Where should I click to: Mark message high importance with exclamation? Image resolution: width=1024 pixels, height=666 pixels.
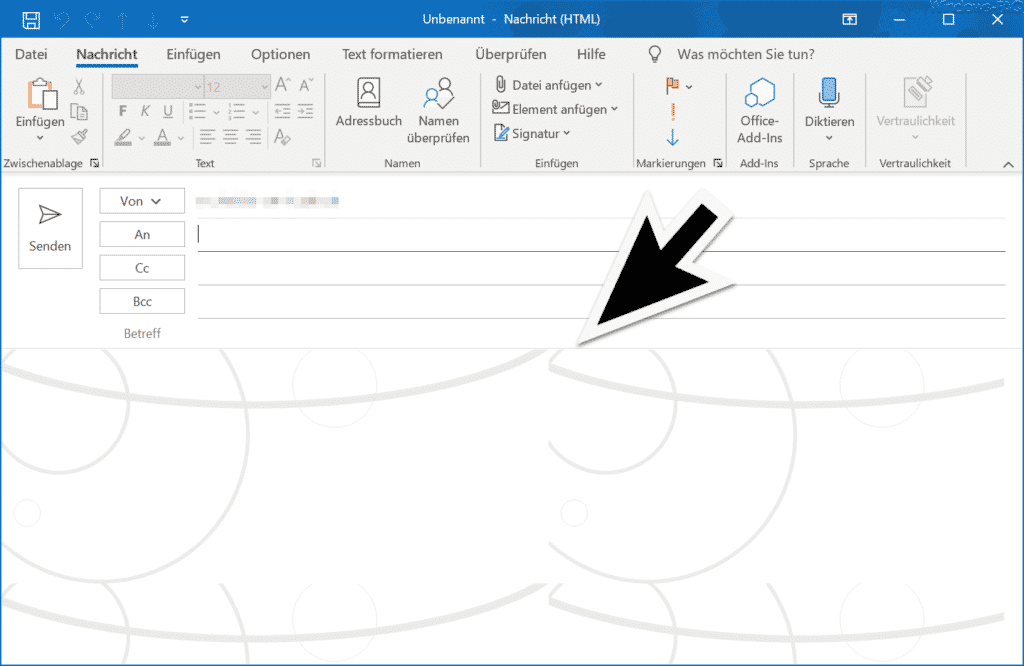(673, 112)
